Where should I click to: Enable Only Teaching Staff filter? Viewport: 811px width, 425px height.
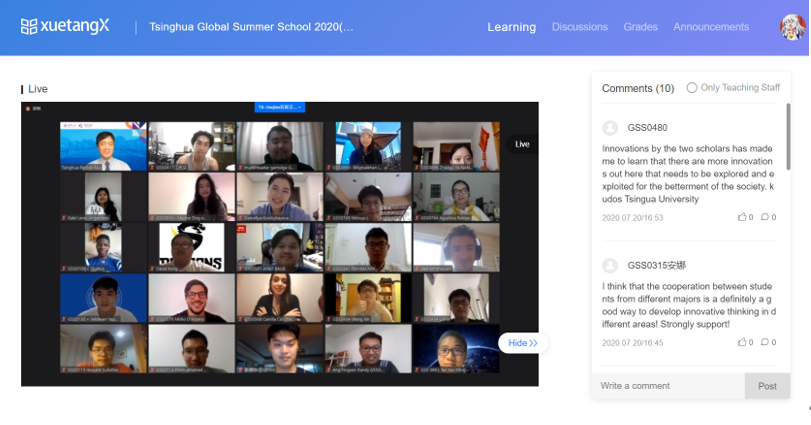click(691, 88)
